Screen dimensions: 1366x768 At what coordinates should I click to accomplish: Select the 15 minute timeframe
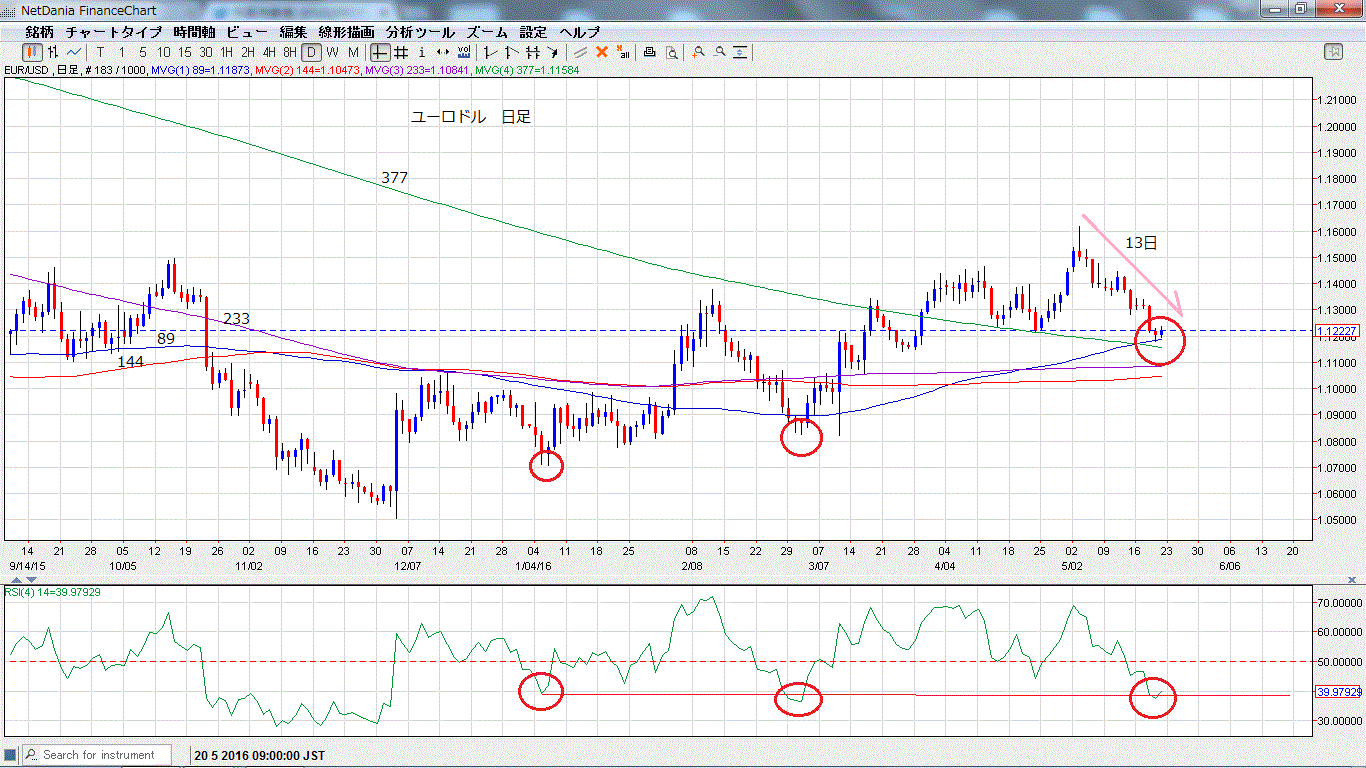184,52
